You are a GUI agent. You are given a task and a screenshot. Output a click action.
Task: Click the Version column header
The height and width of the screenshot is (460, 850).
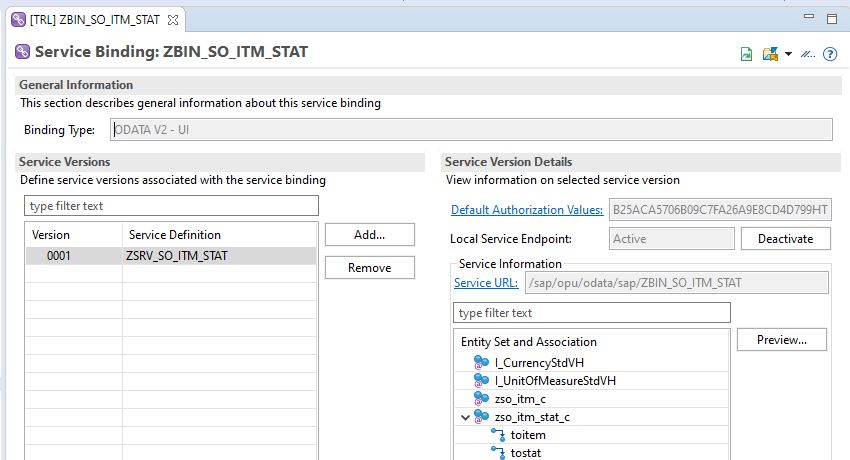click(x=51, y=235)
